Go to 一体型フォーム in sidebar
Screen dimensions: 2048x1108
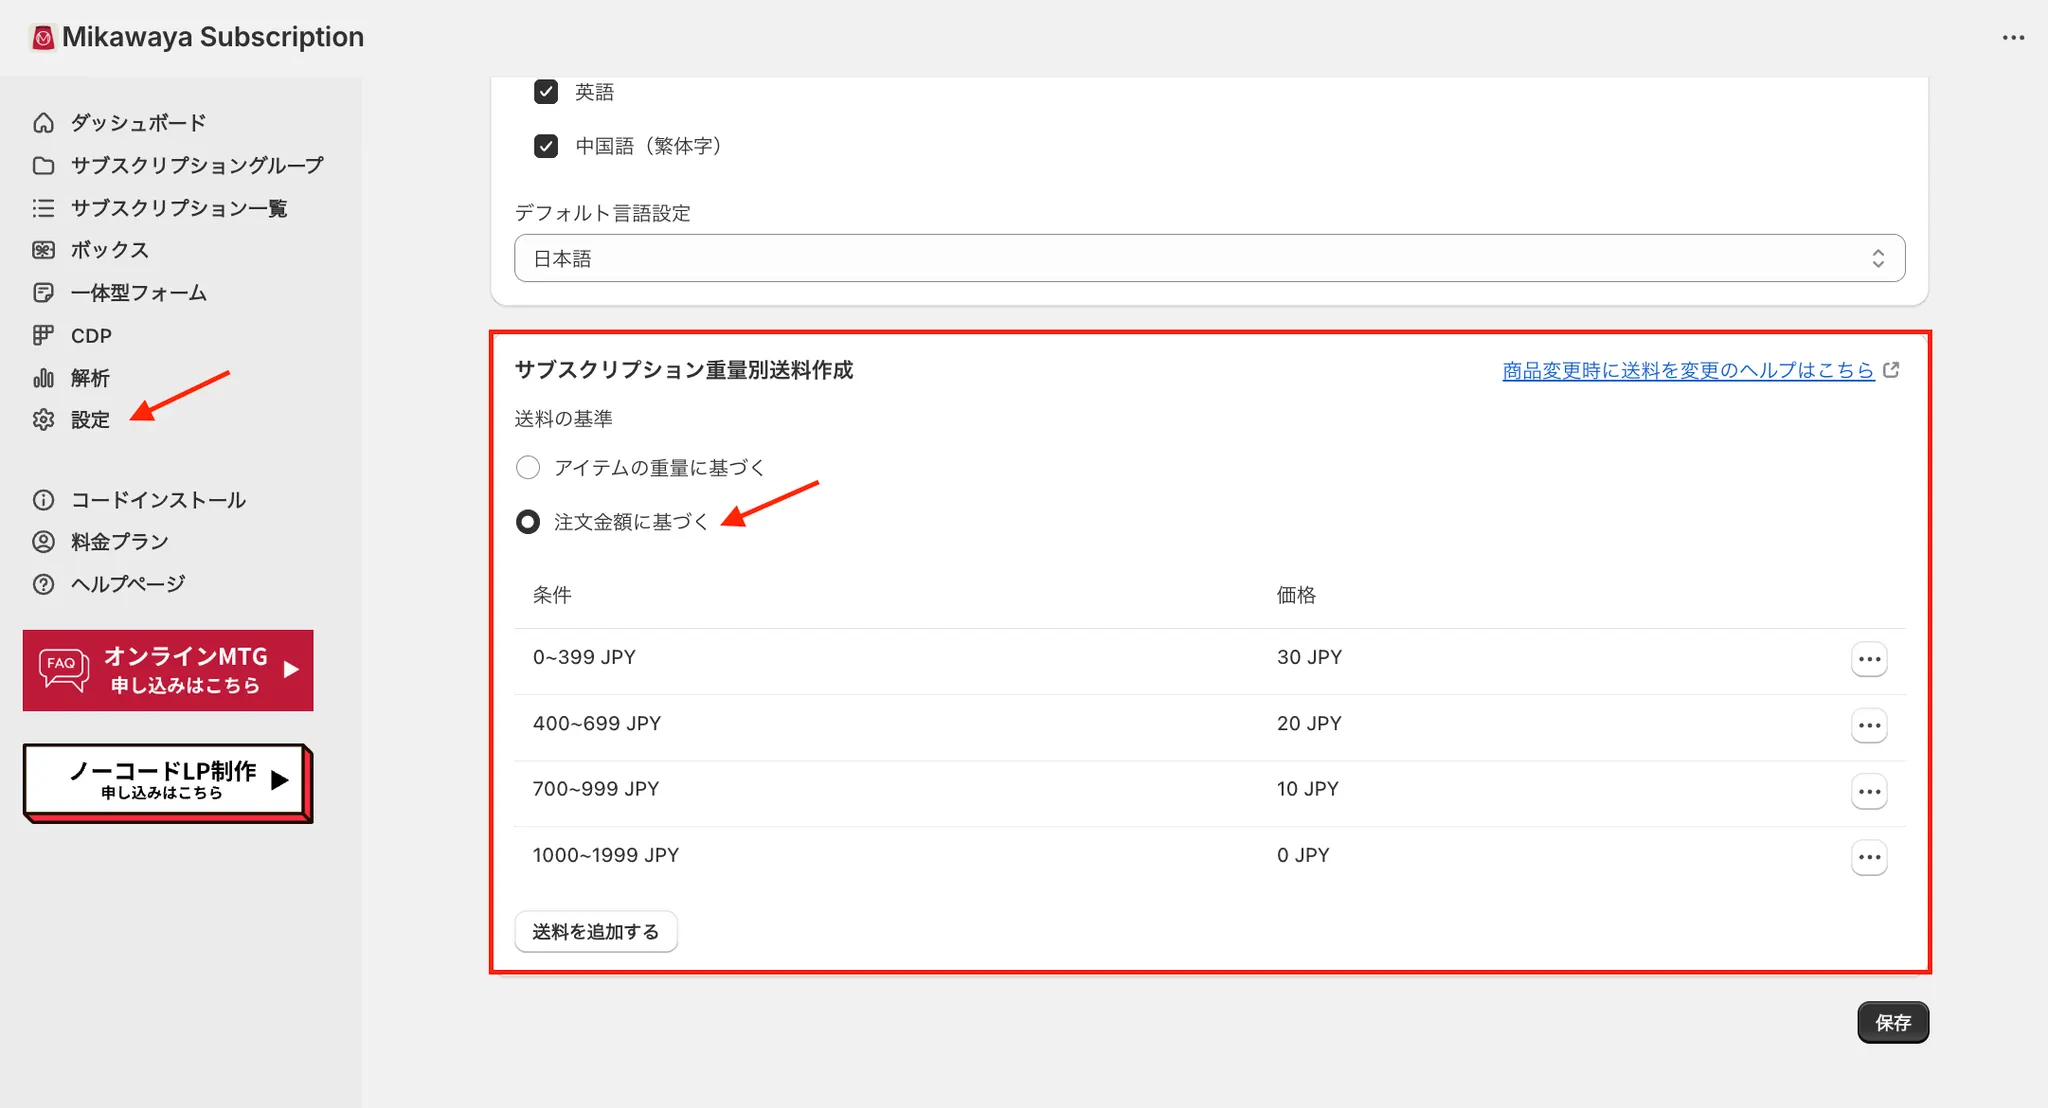[x=138, y=293]
